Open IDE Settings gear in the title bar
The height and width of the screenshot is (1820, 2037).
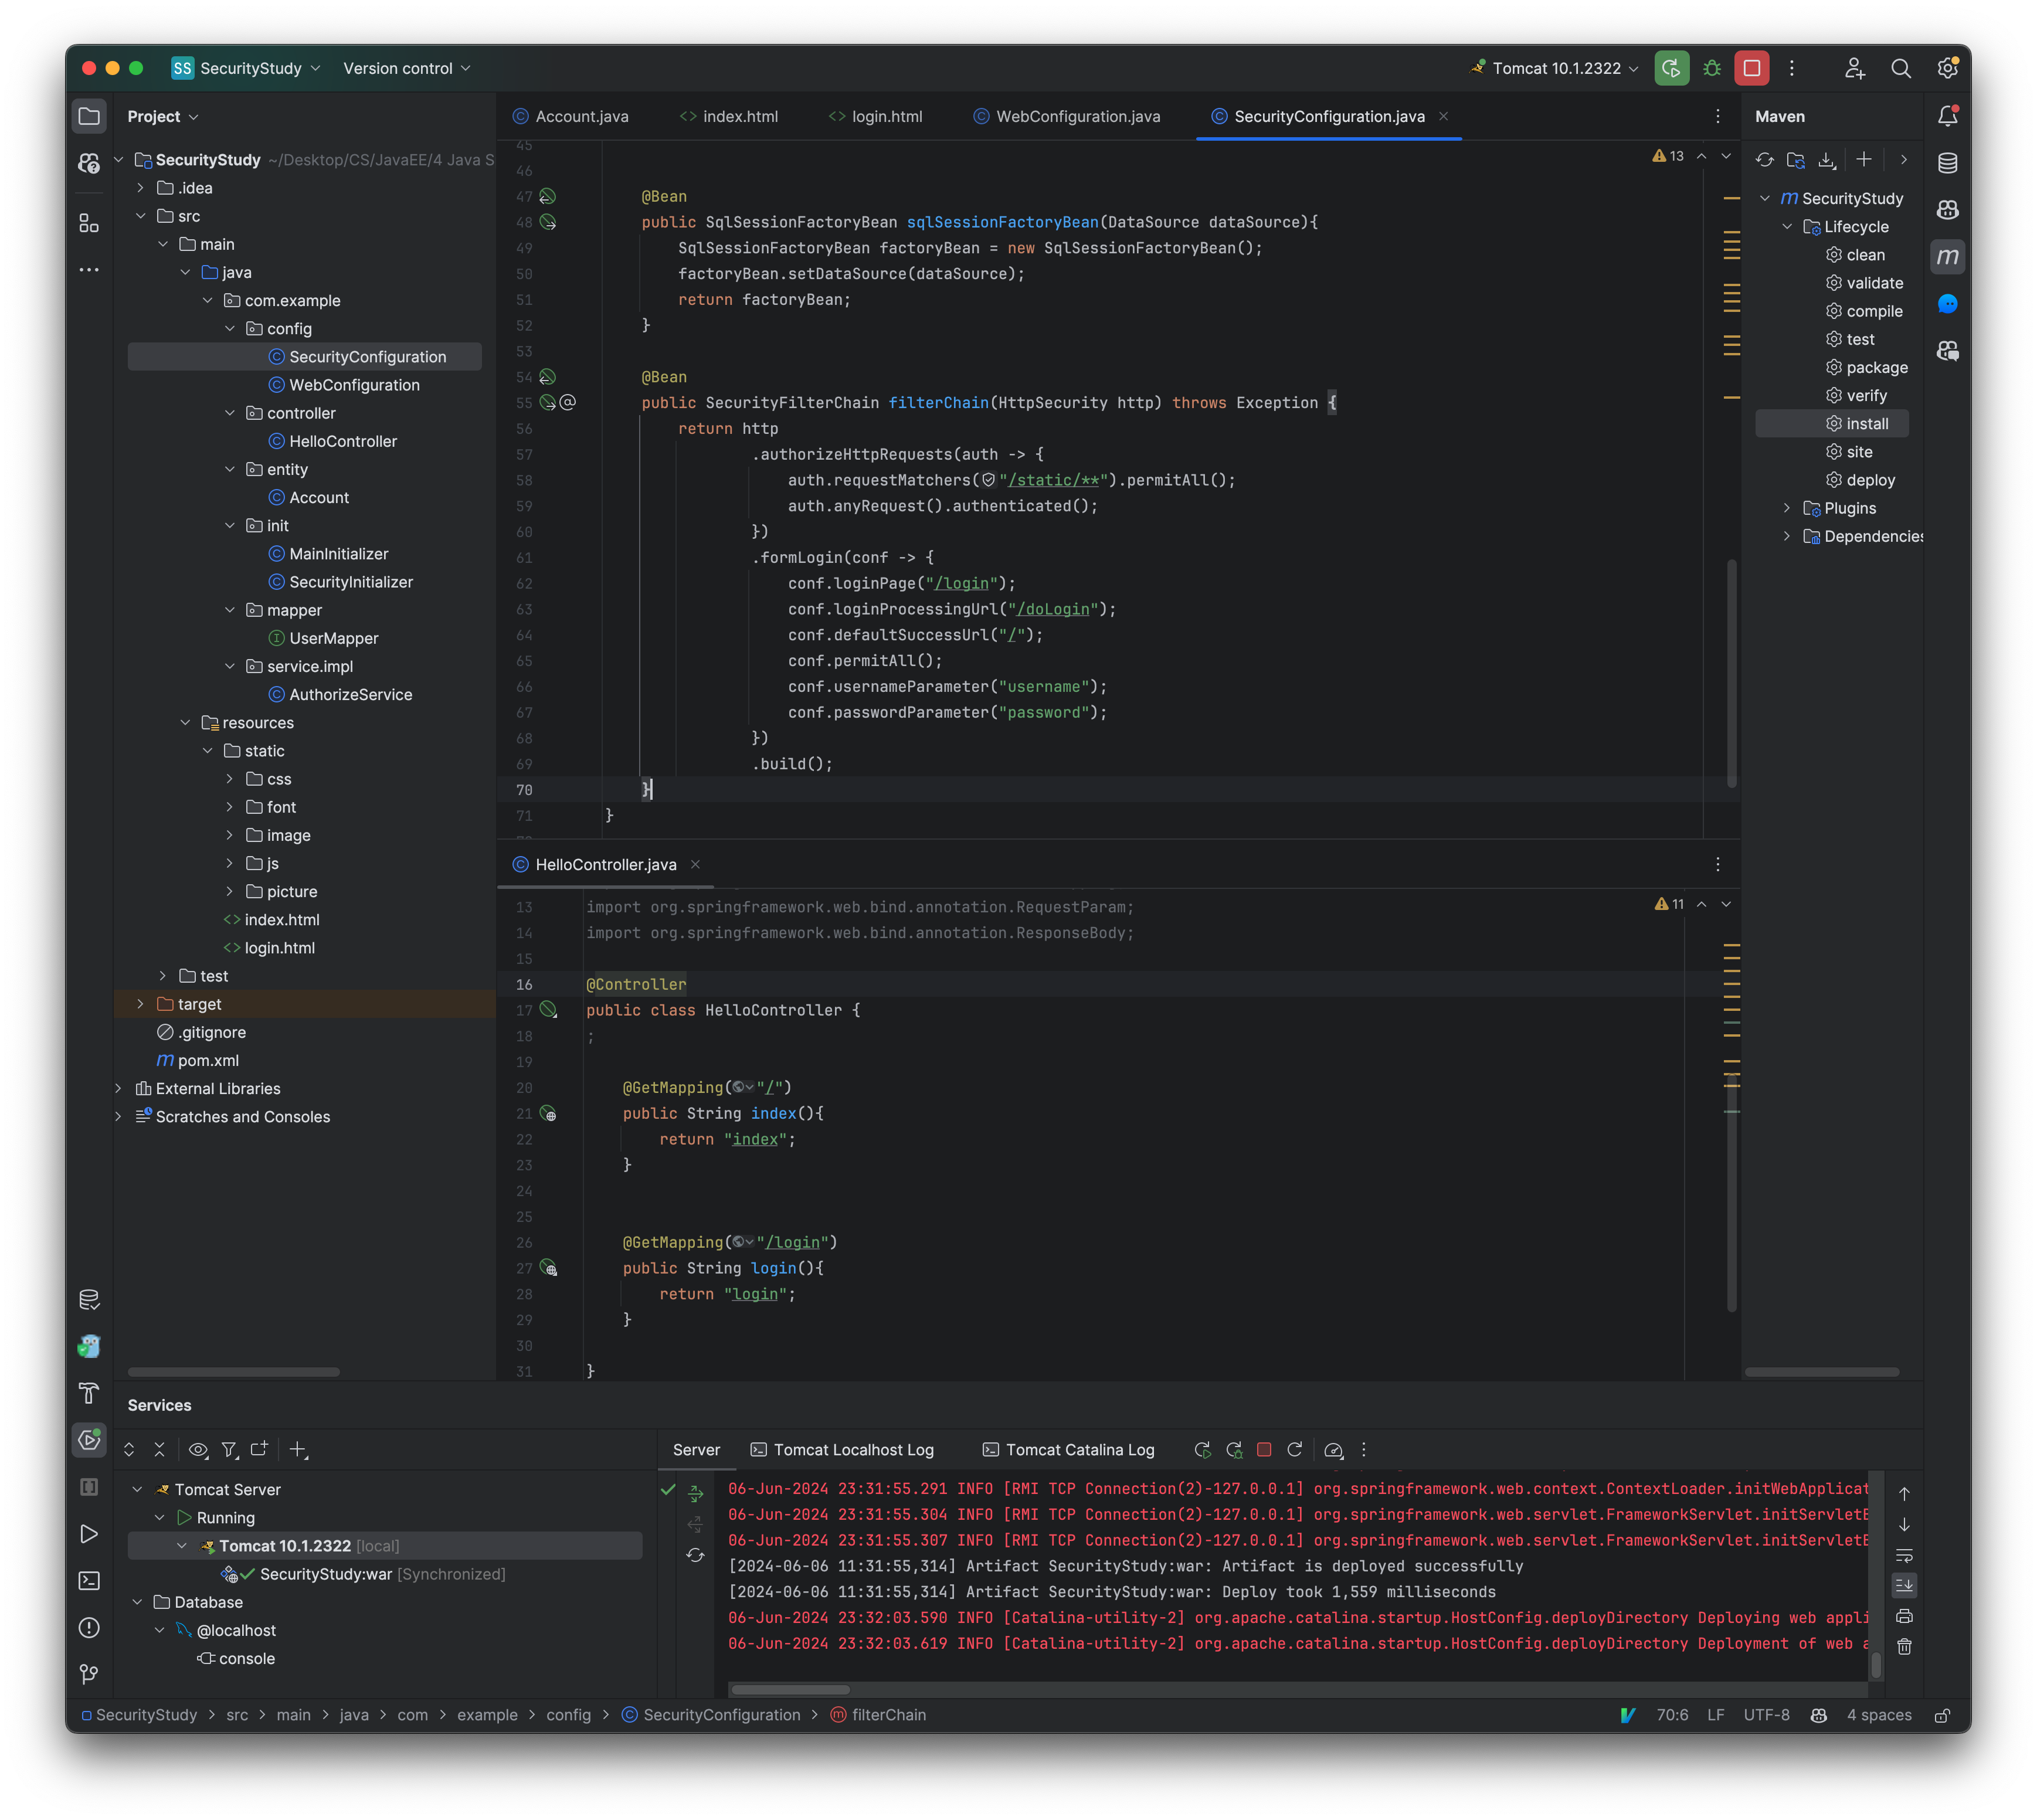(1947, 68)
